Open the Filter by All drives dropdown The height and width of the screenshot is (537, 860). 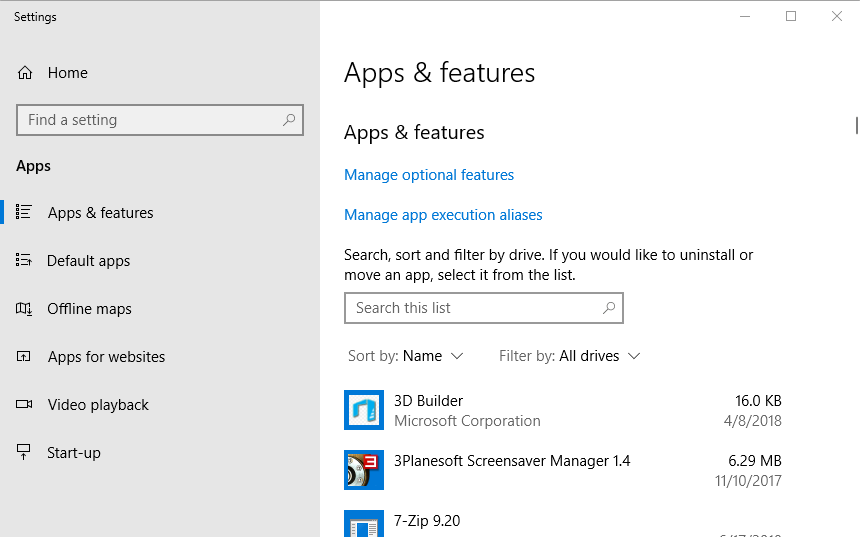point(569,356)
